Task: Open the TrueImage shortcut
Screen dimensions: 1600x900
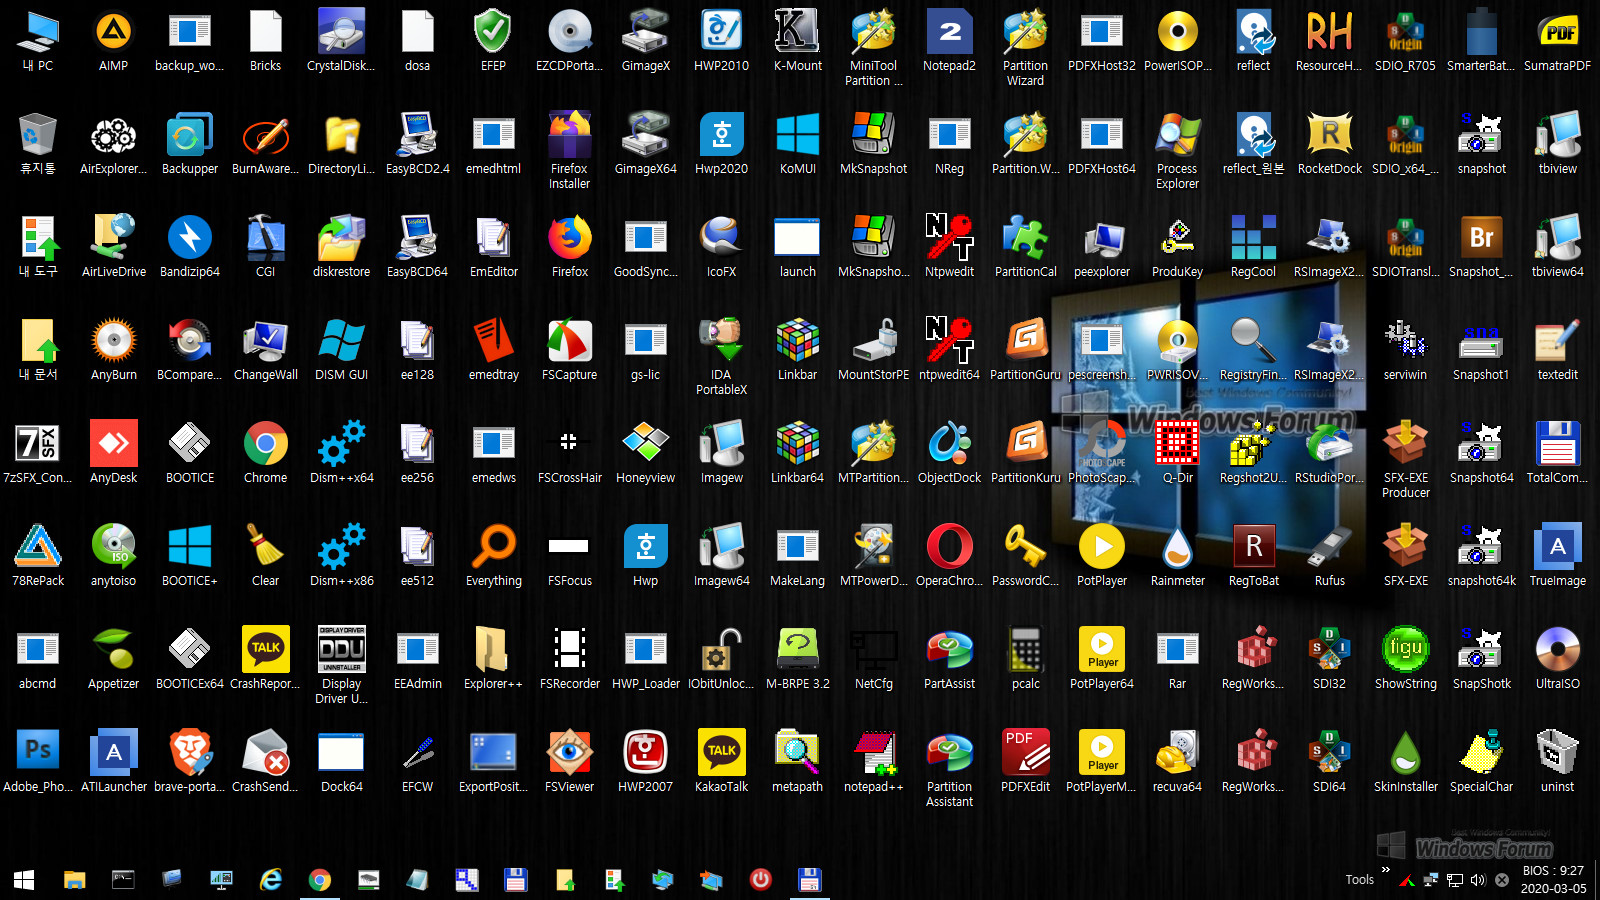Action: [1557, 556]
